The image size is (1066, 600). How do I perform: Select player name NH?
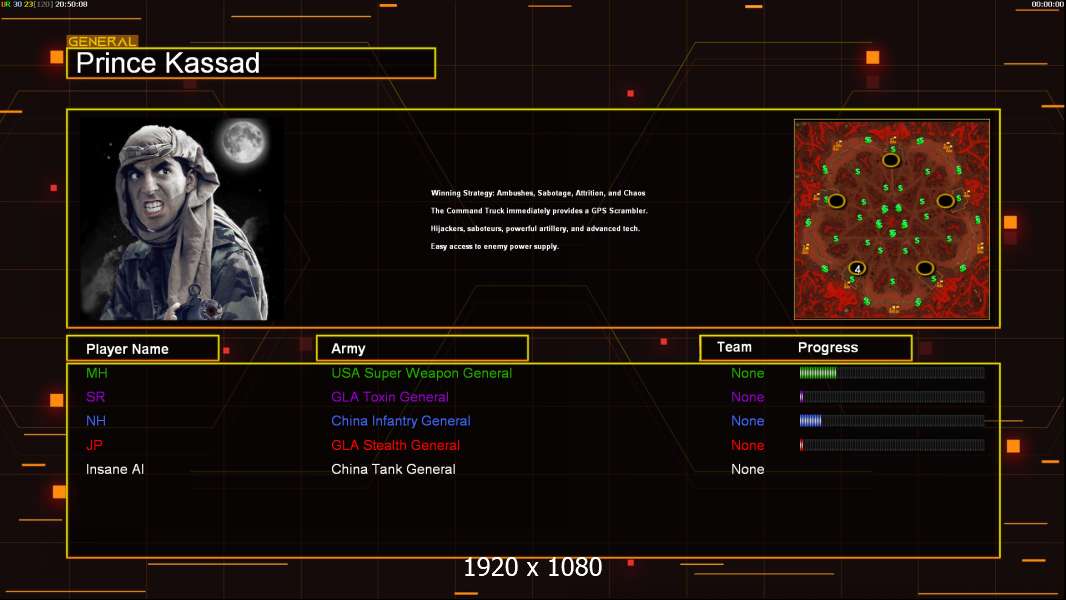coord(96,421)
